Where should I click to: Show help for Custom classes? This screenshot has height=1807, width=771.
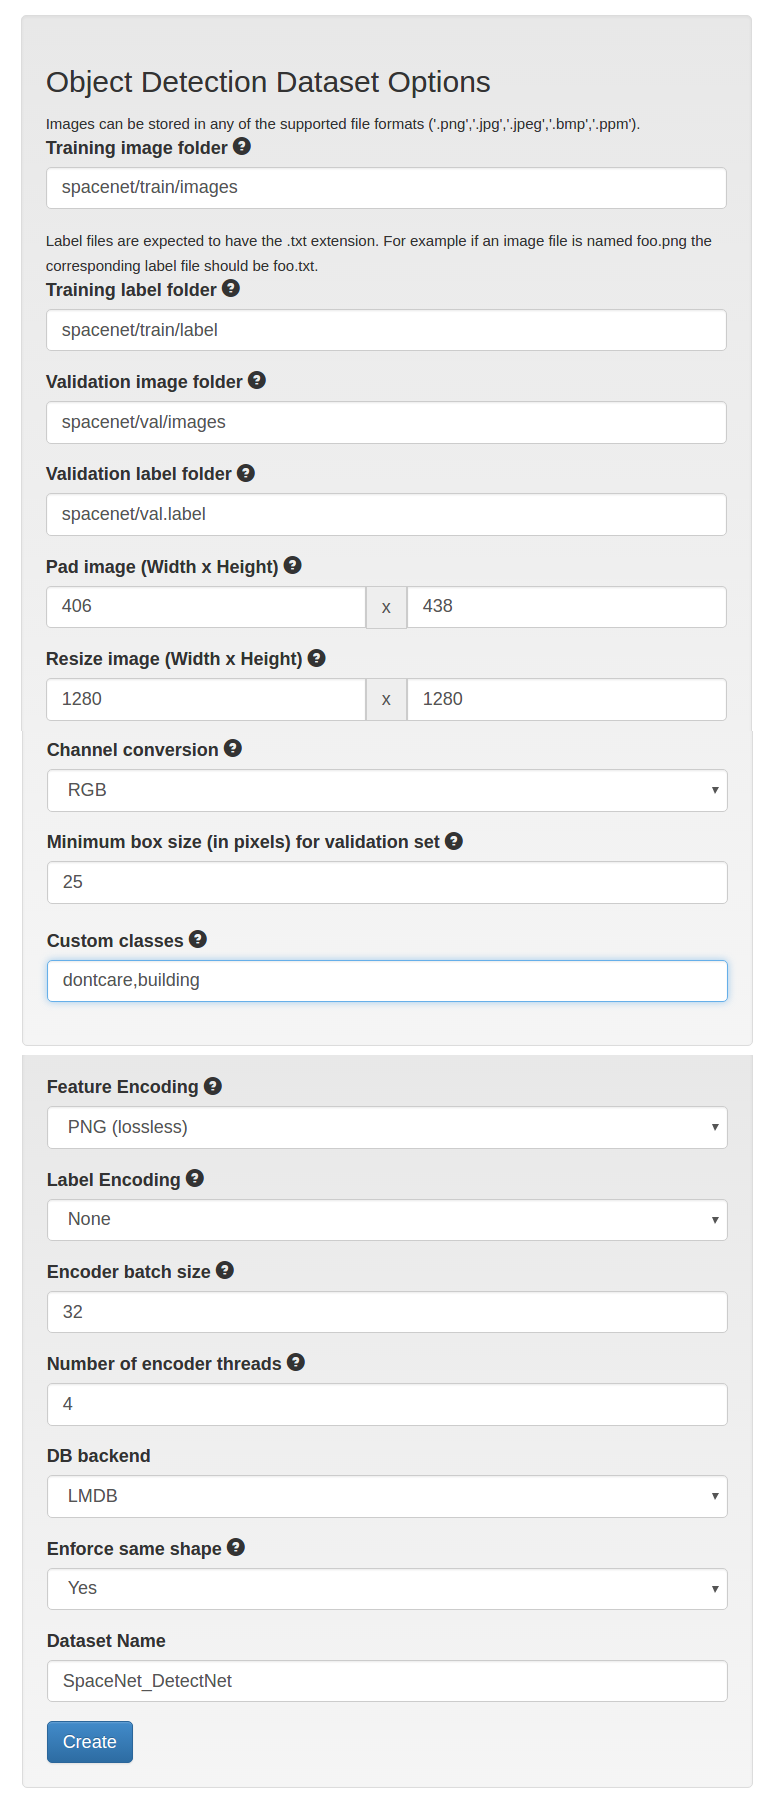[x=198, y=939]
